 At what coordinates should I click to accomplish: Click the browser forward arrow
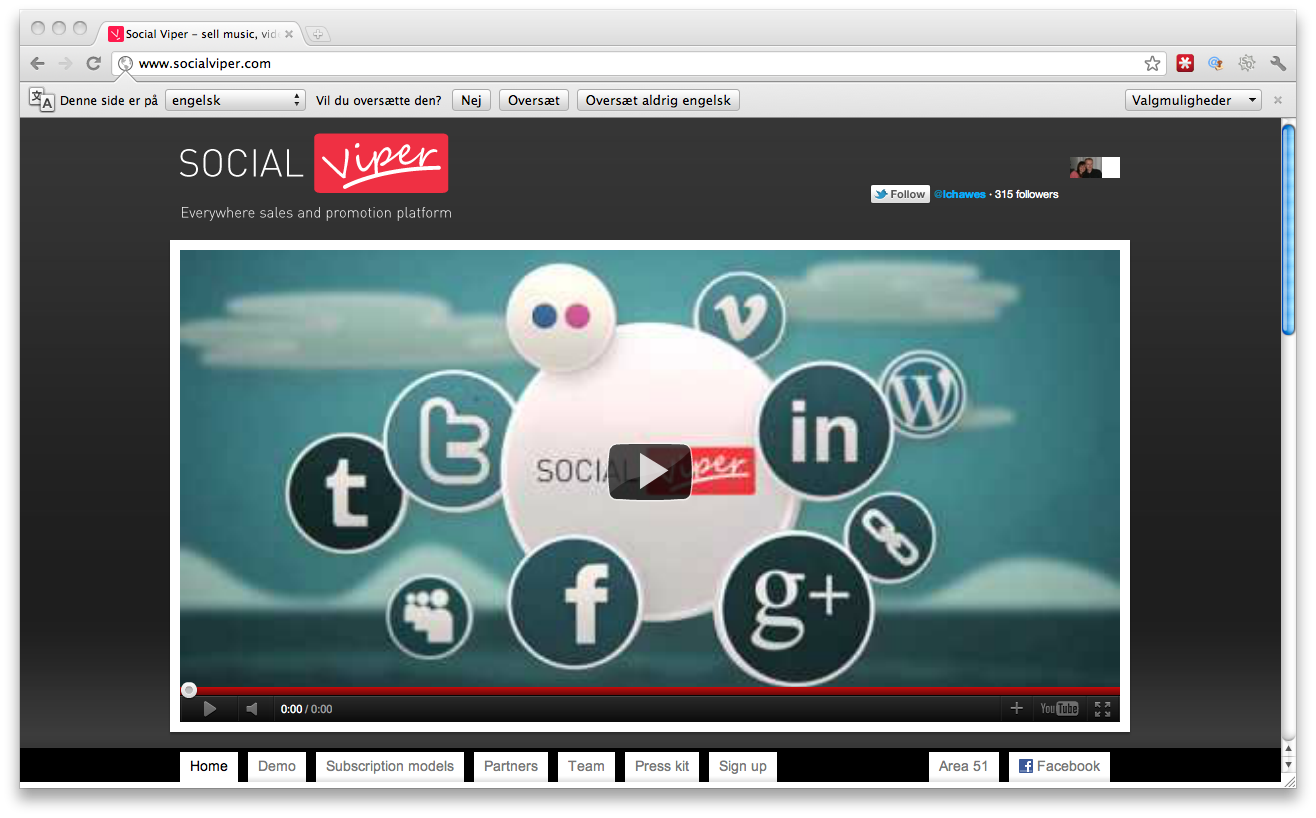coord(65,63)
